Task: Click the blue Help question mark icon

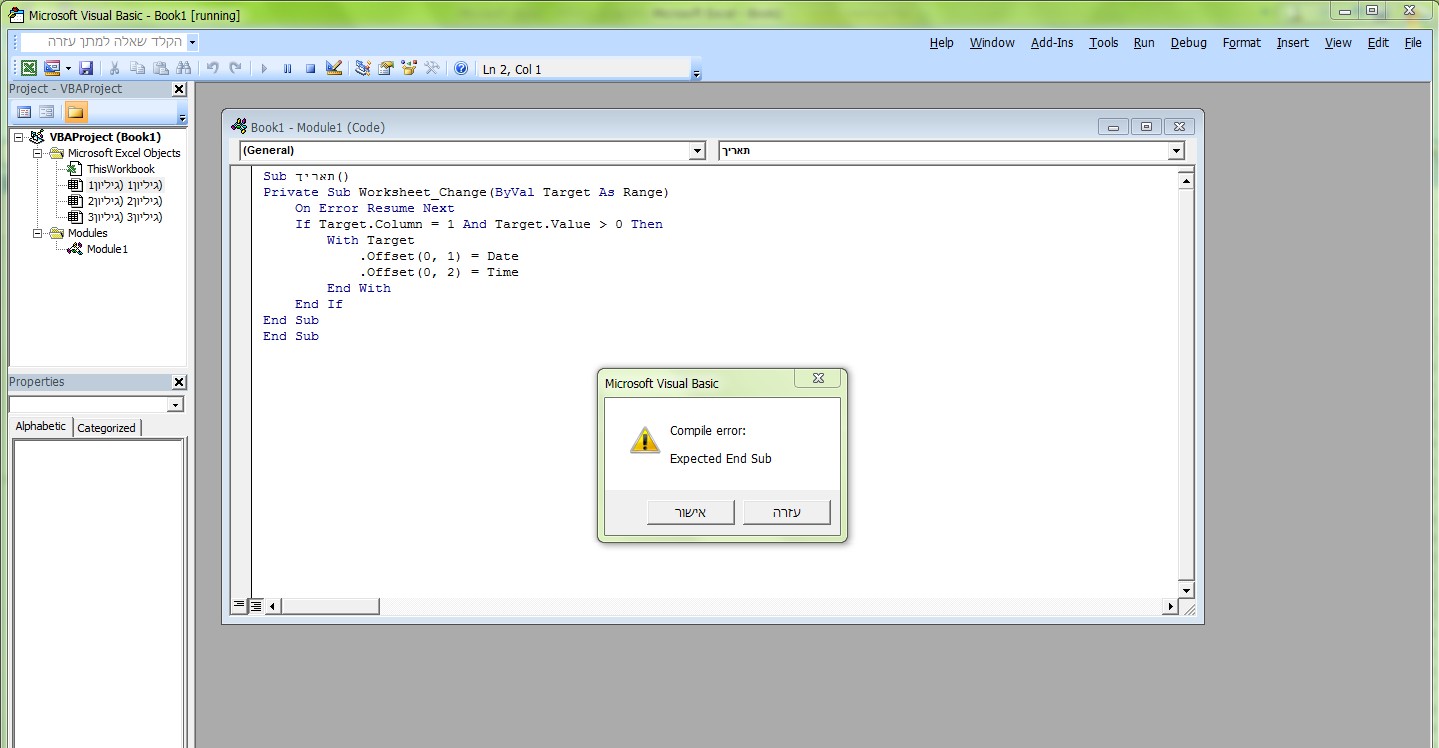Action: (x=461, y=68)
